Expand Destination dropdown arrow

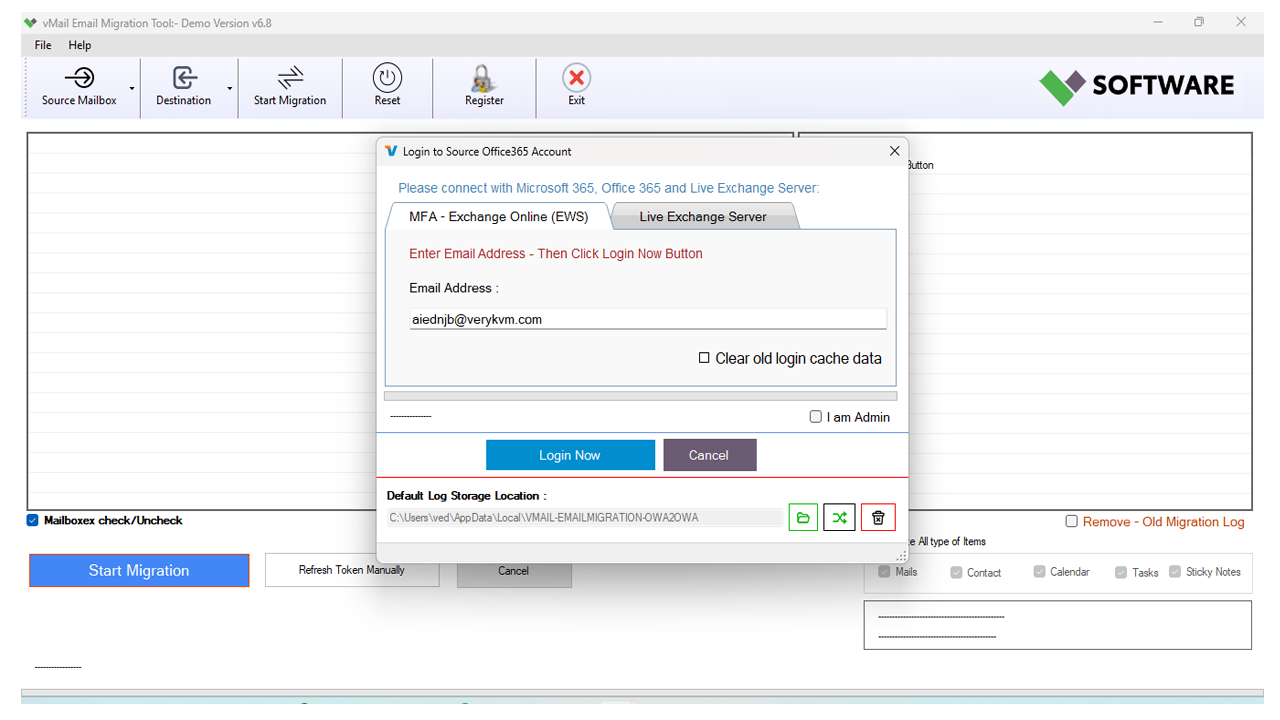pos(229,88)
